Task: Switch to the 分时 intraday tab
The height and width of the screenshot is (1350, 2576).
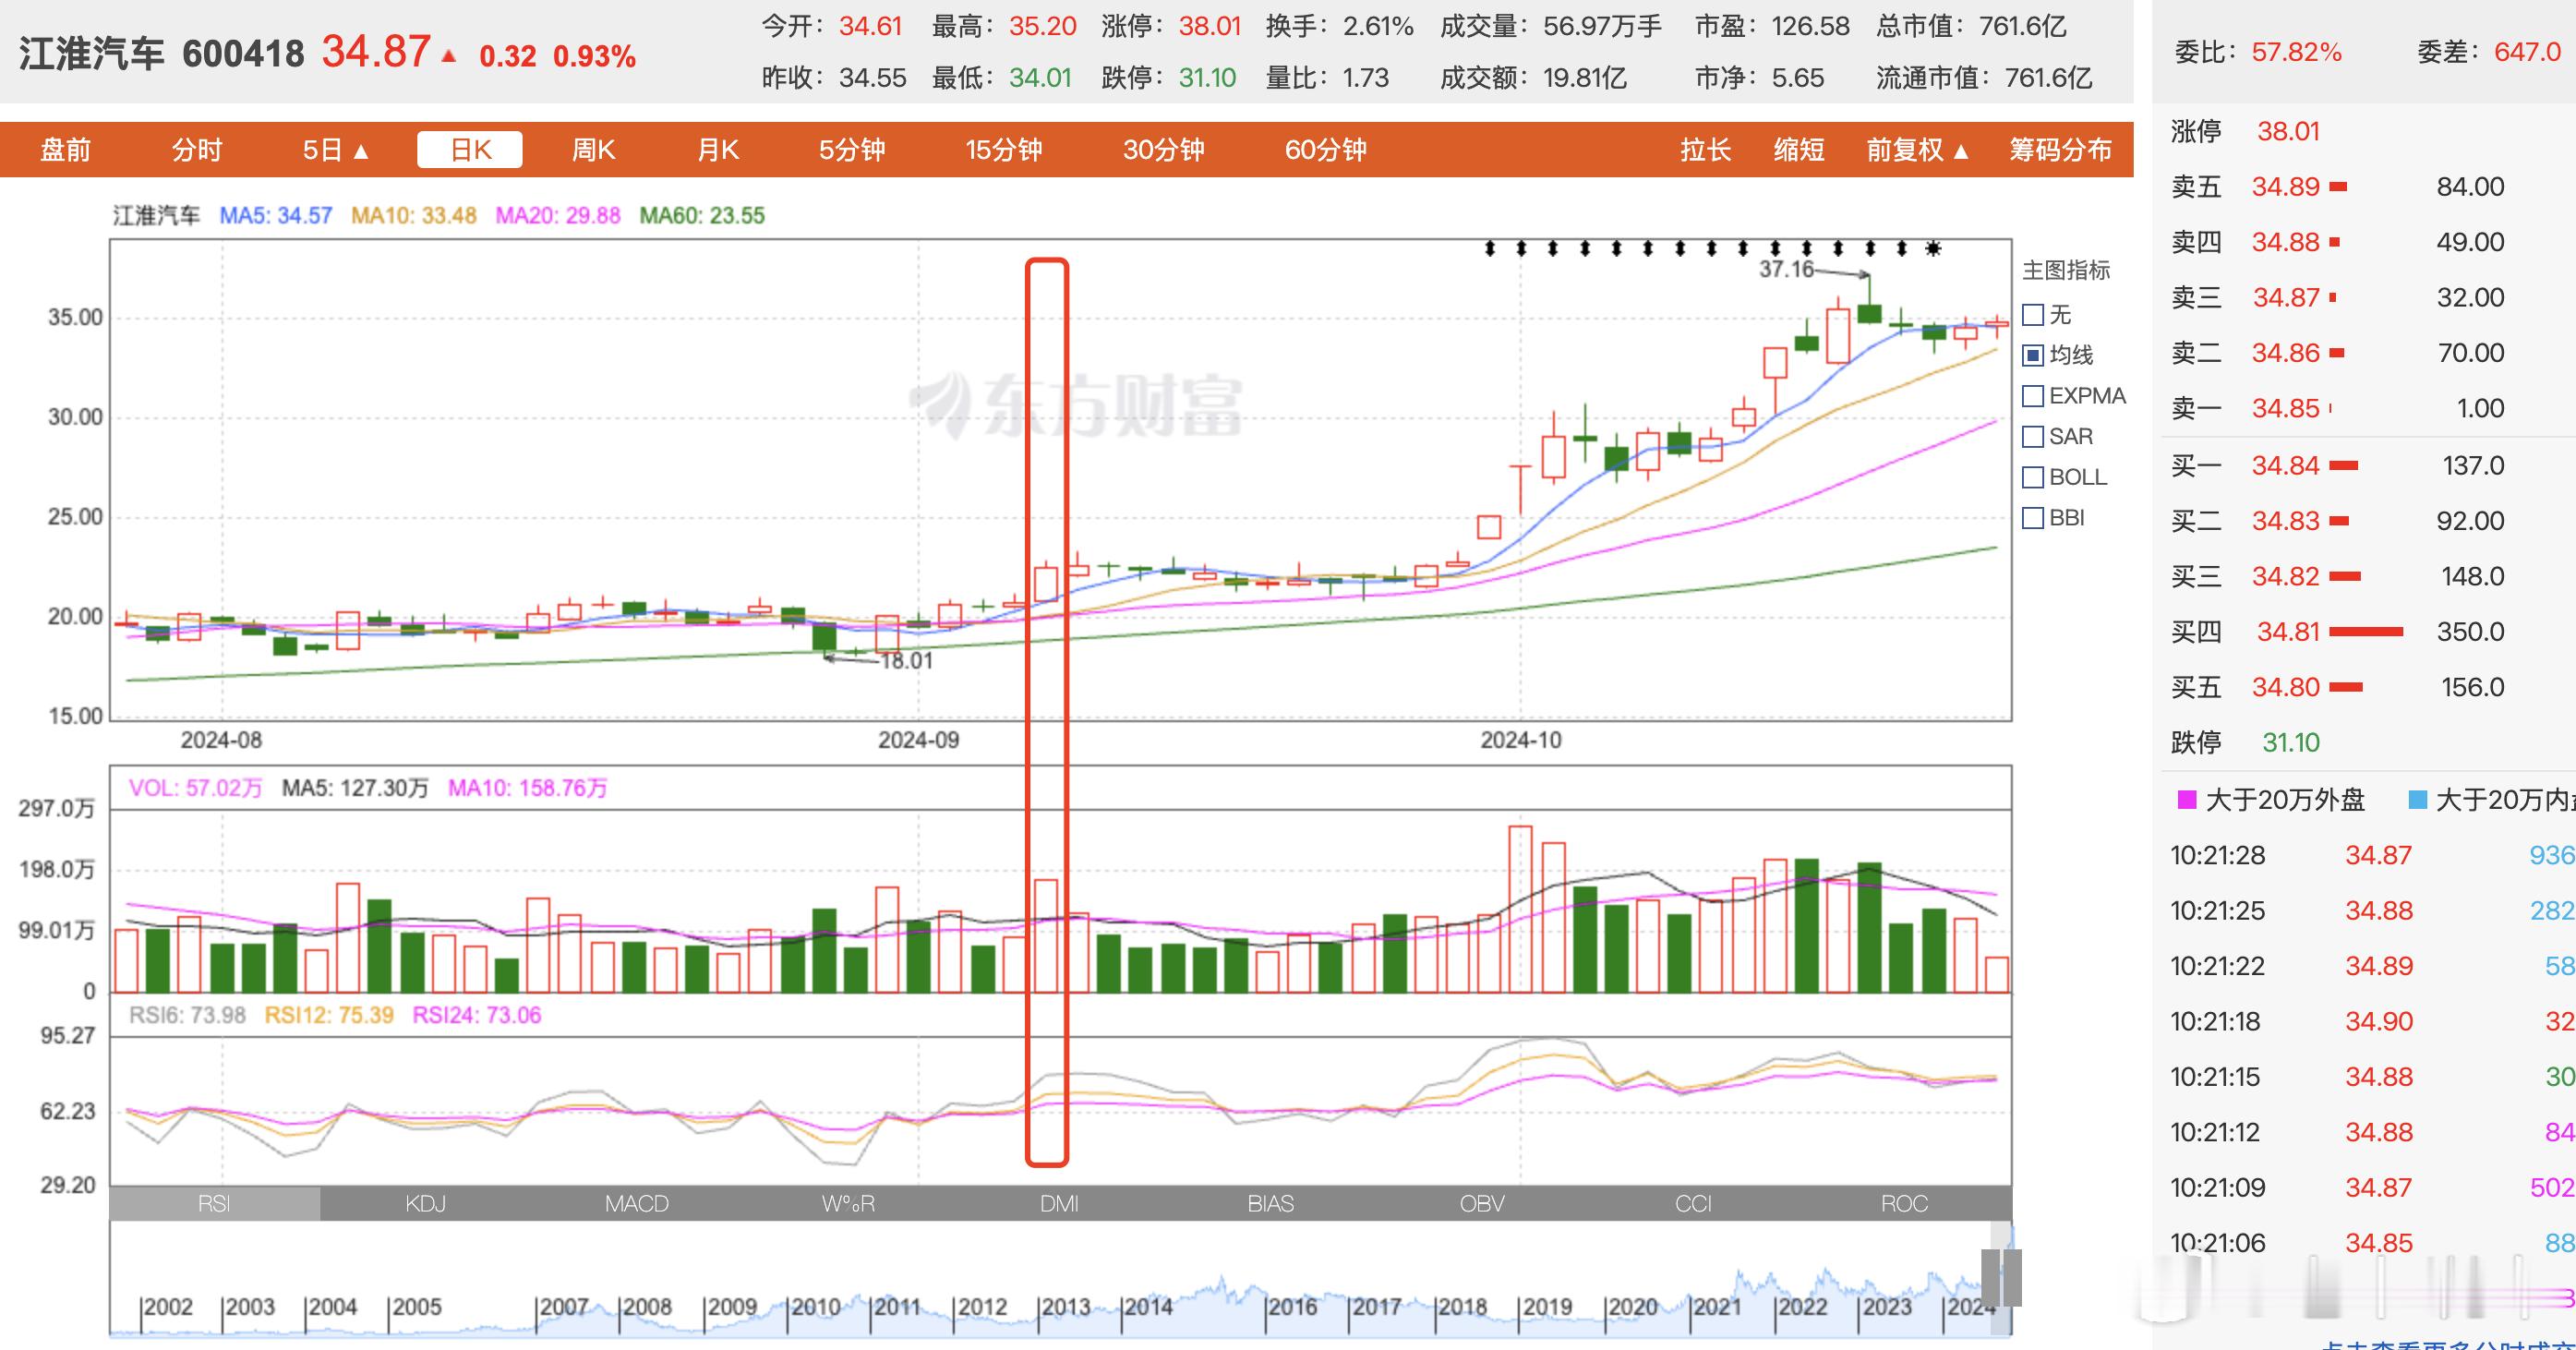Action: pyautogui.click(x=197, y=150)
